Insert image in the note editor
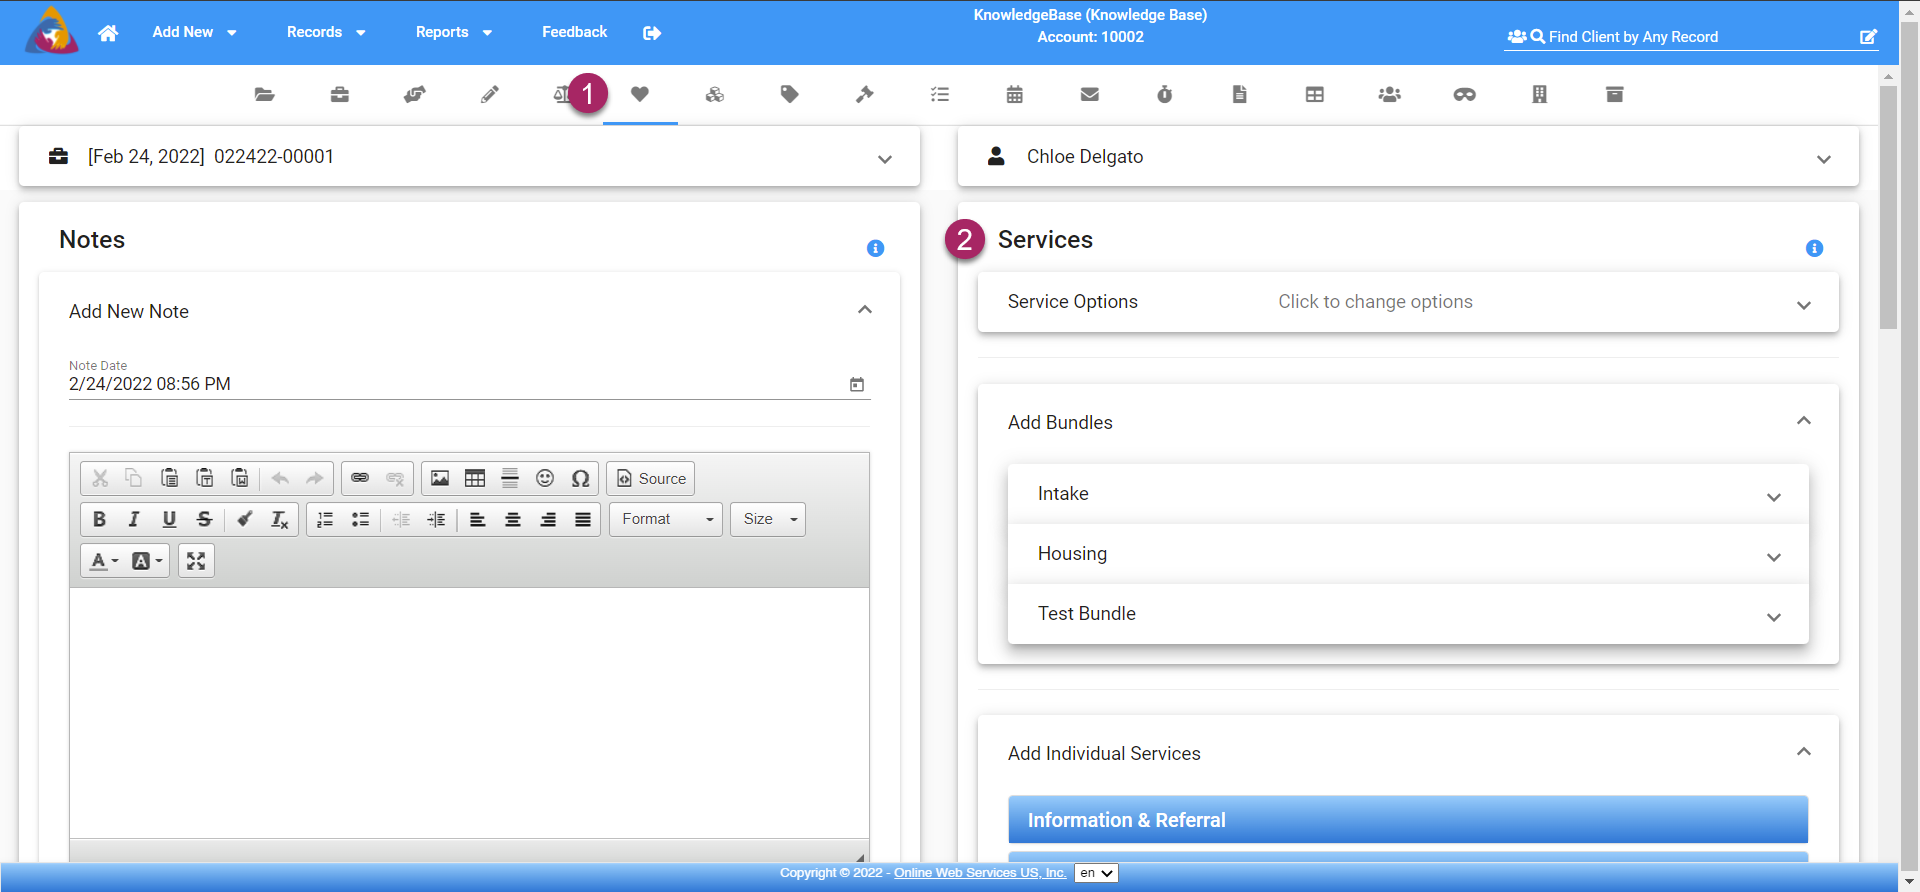1920x892 pixels. (440, 478)
